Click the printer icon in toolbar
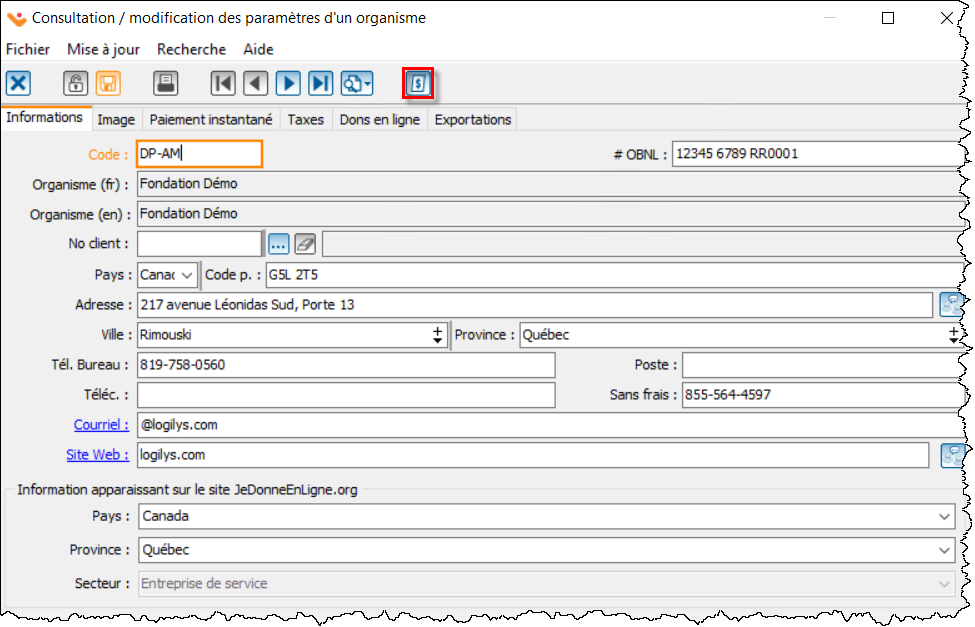The width and height of the screenshot is (975, 627). click(x=165, y=84)
